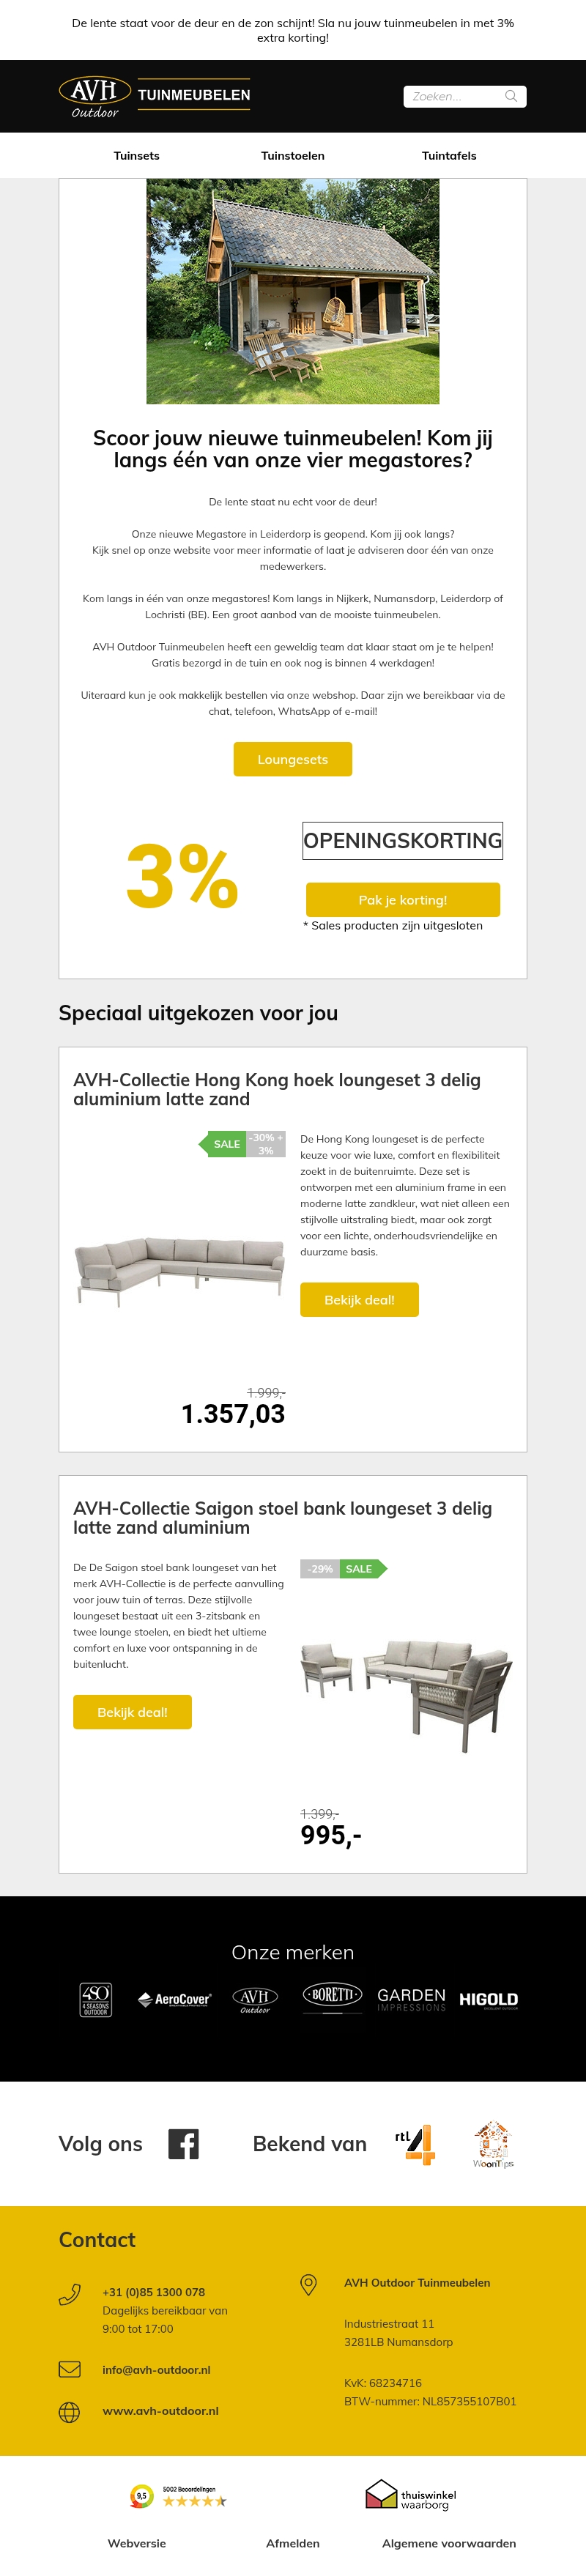Screen dimensions: 586x2576
Task: Click the star rating reviews badge
Action: point(179,2497)
